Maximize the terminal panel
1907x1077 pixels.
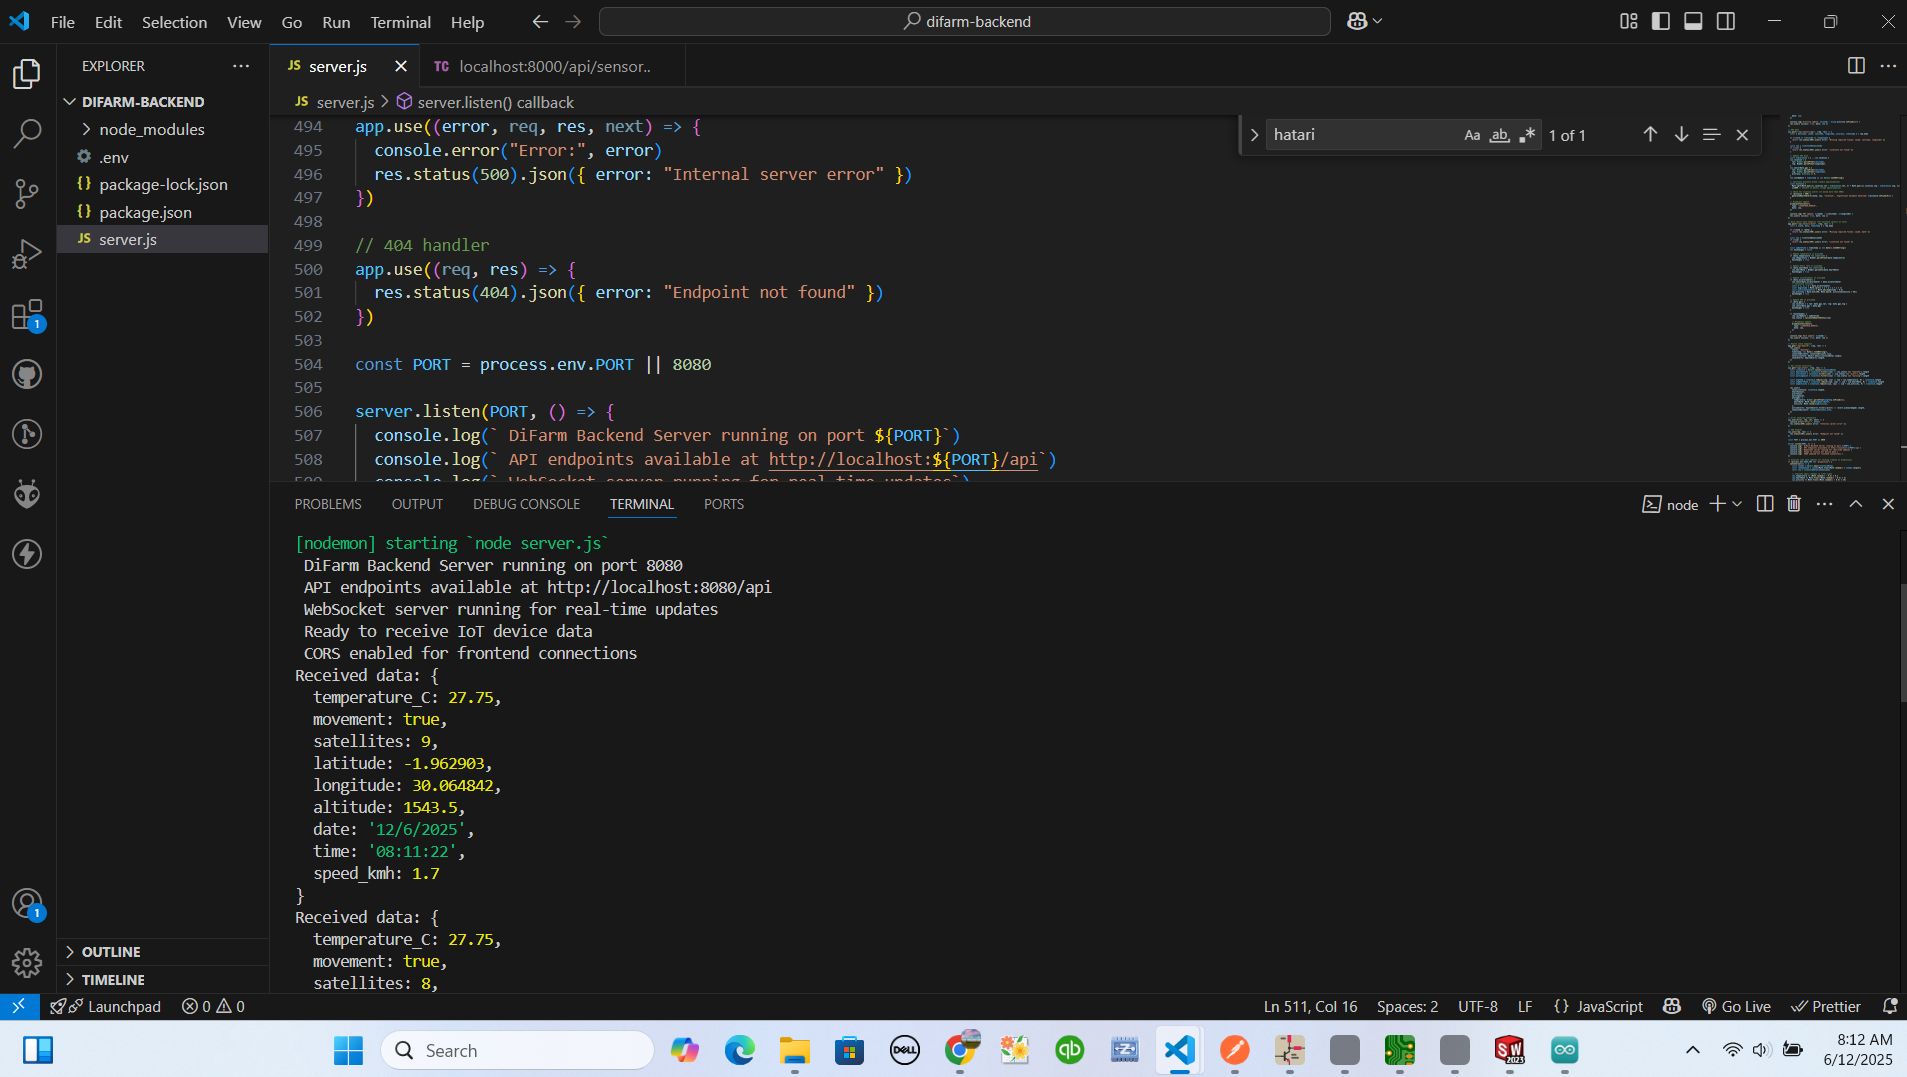(x=1856, y=504)
